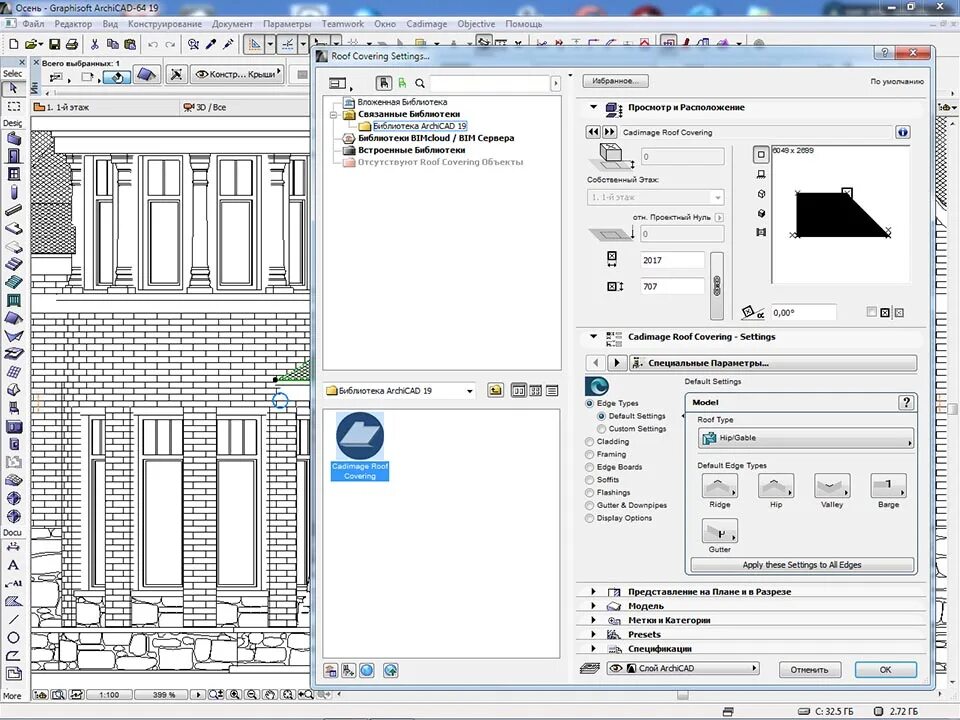Click the Избранное... button
Viewport: 960px width, 720px height.
[615, 81]
